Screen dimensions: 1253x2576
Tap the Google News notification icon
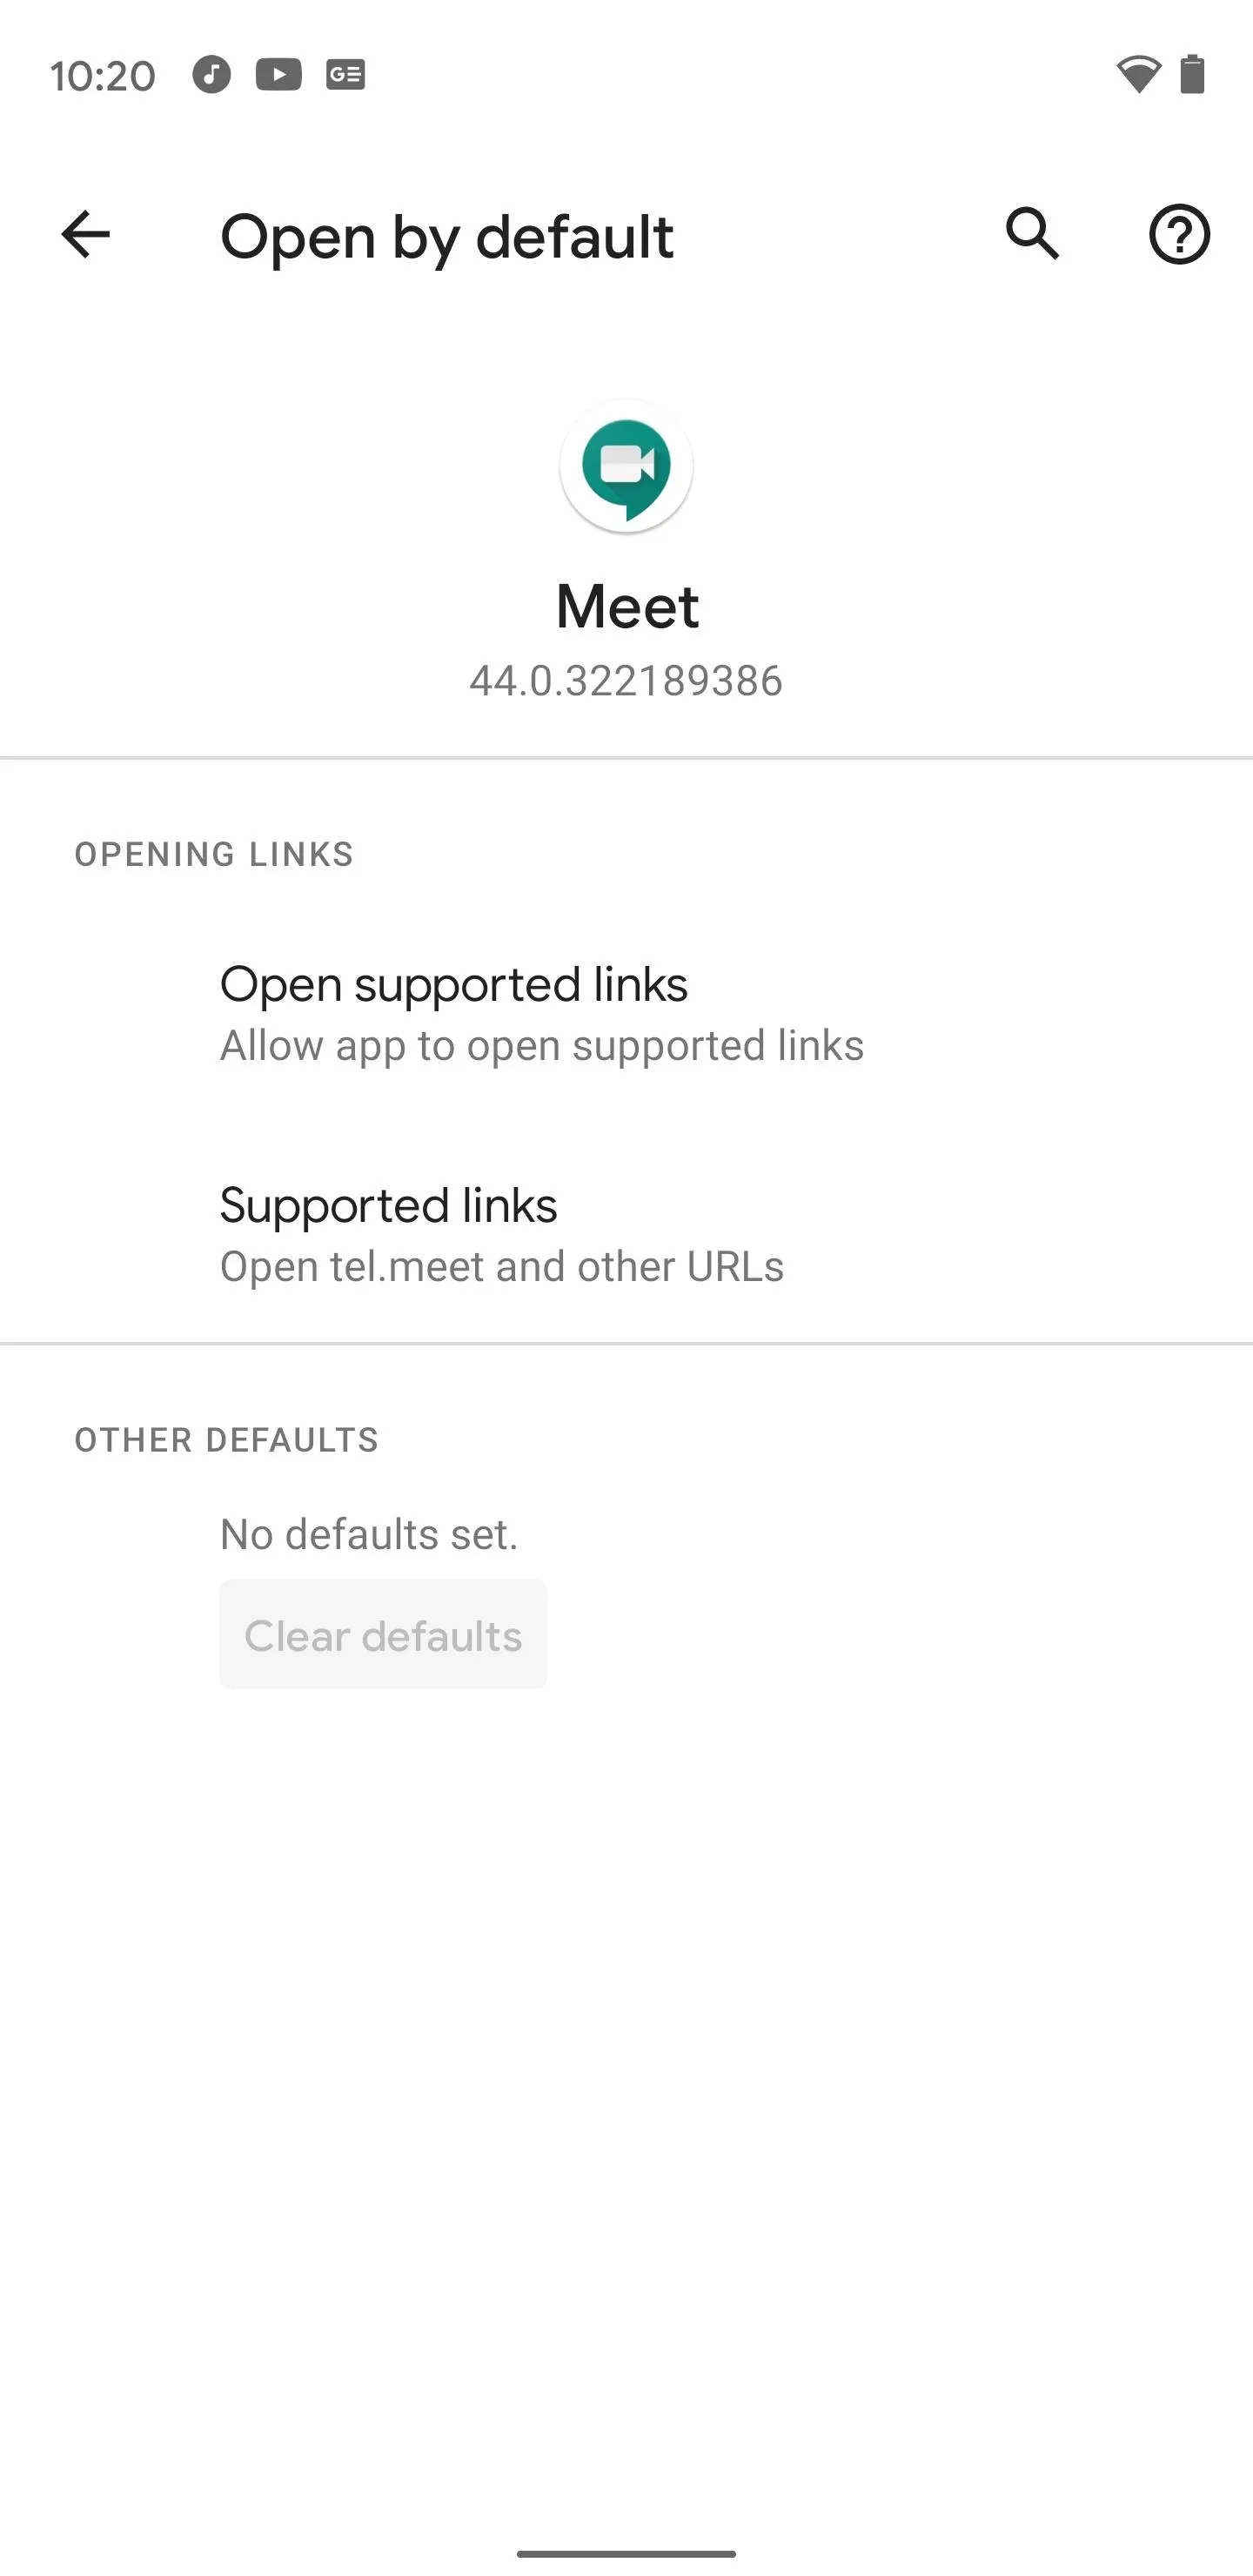click(x=345, y=74)
